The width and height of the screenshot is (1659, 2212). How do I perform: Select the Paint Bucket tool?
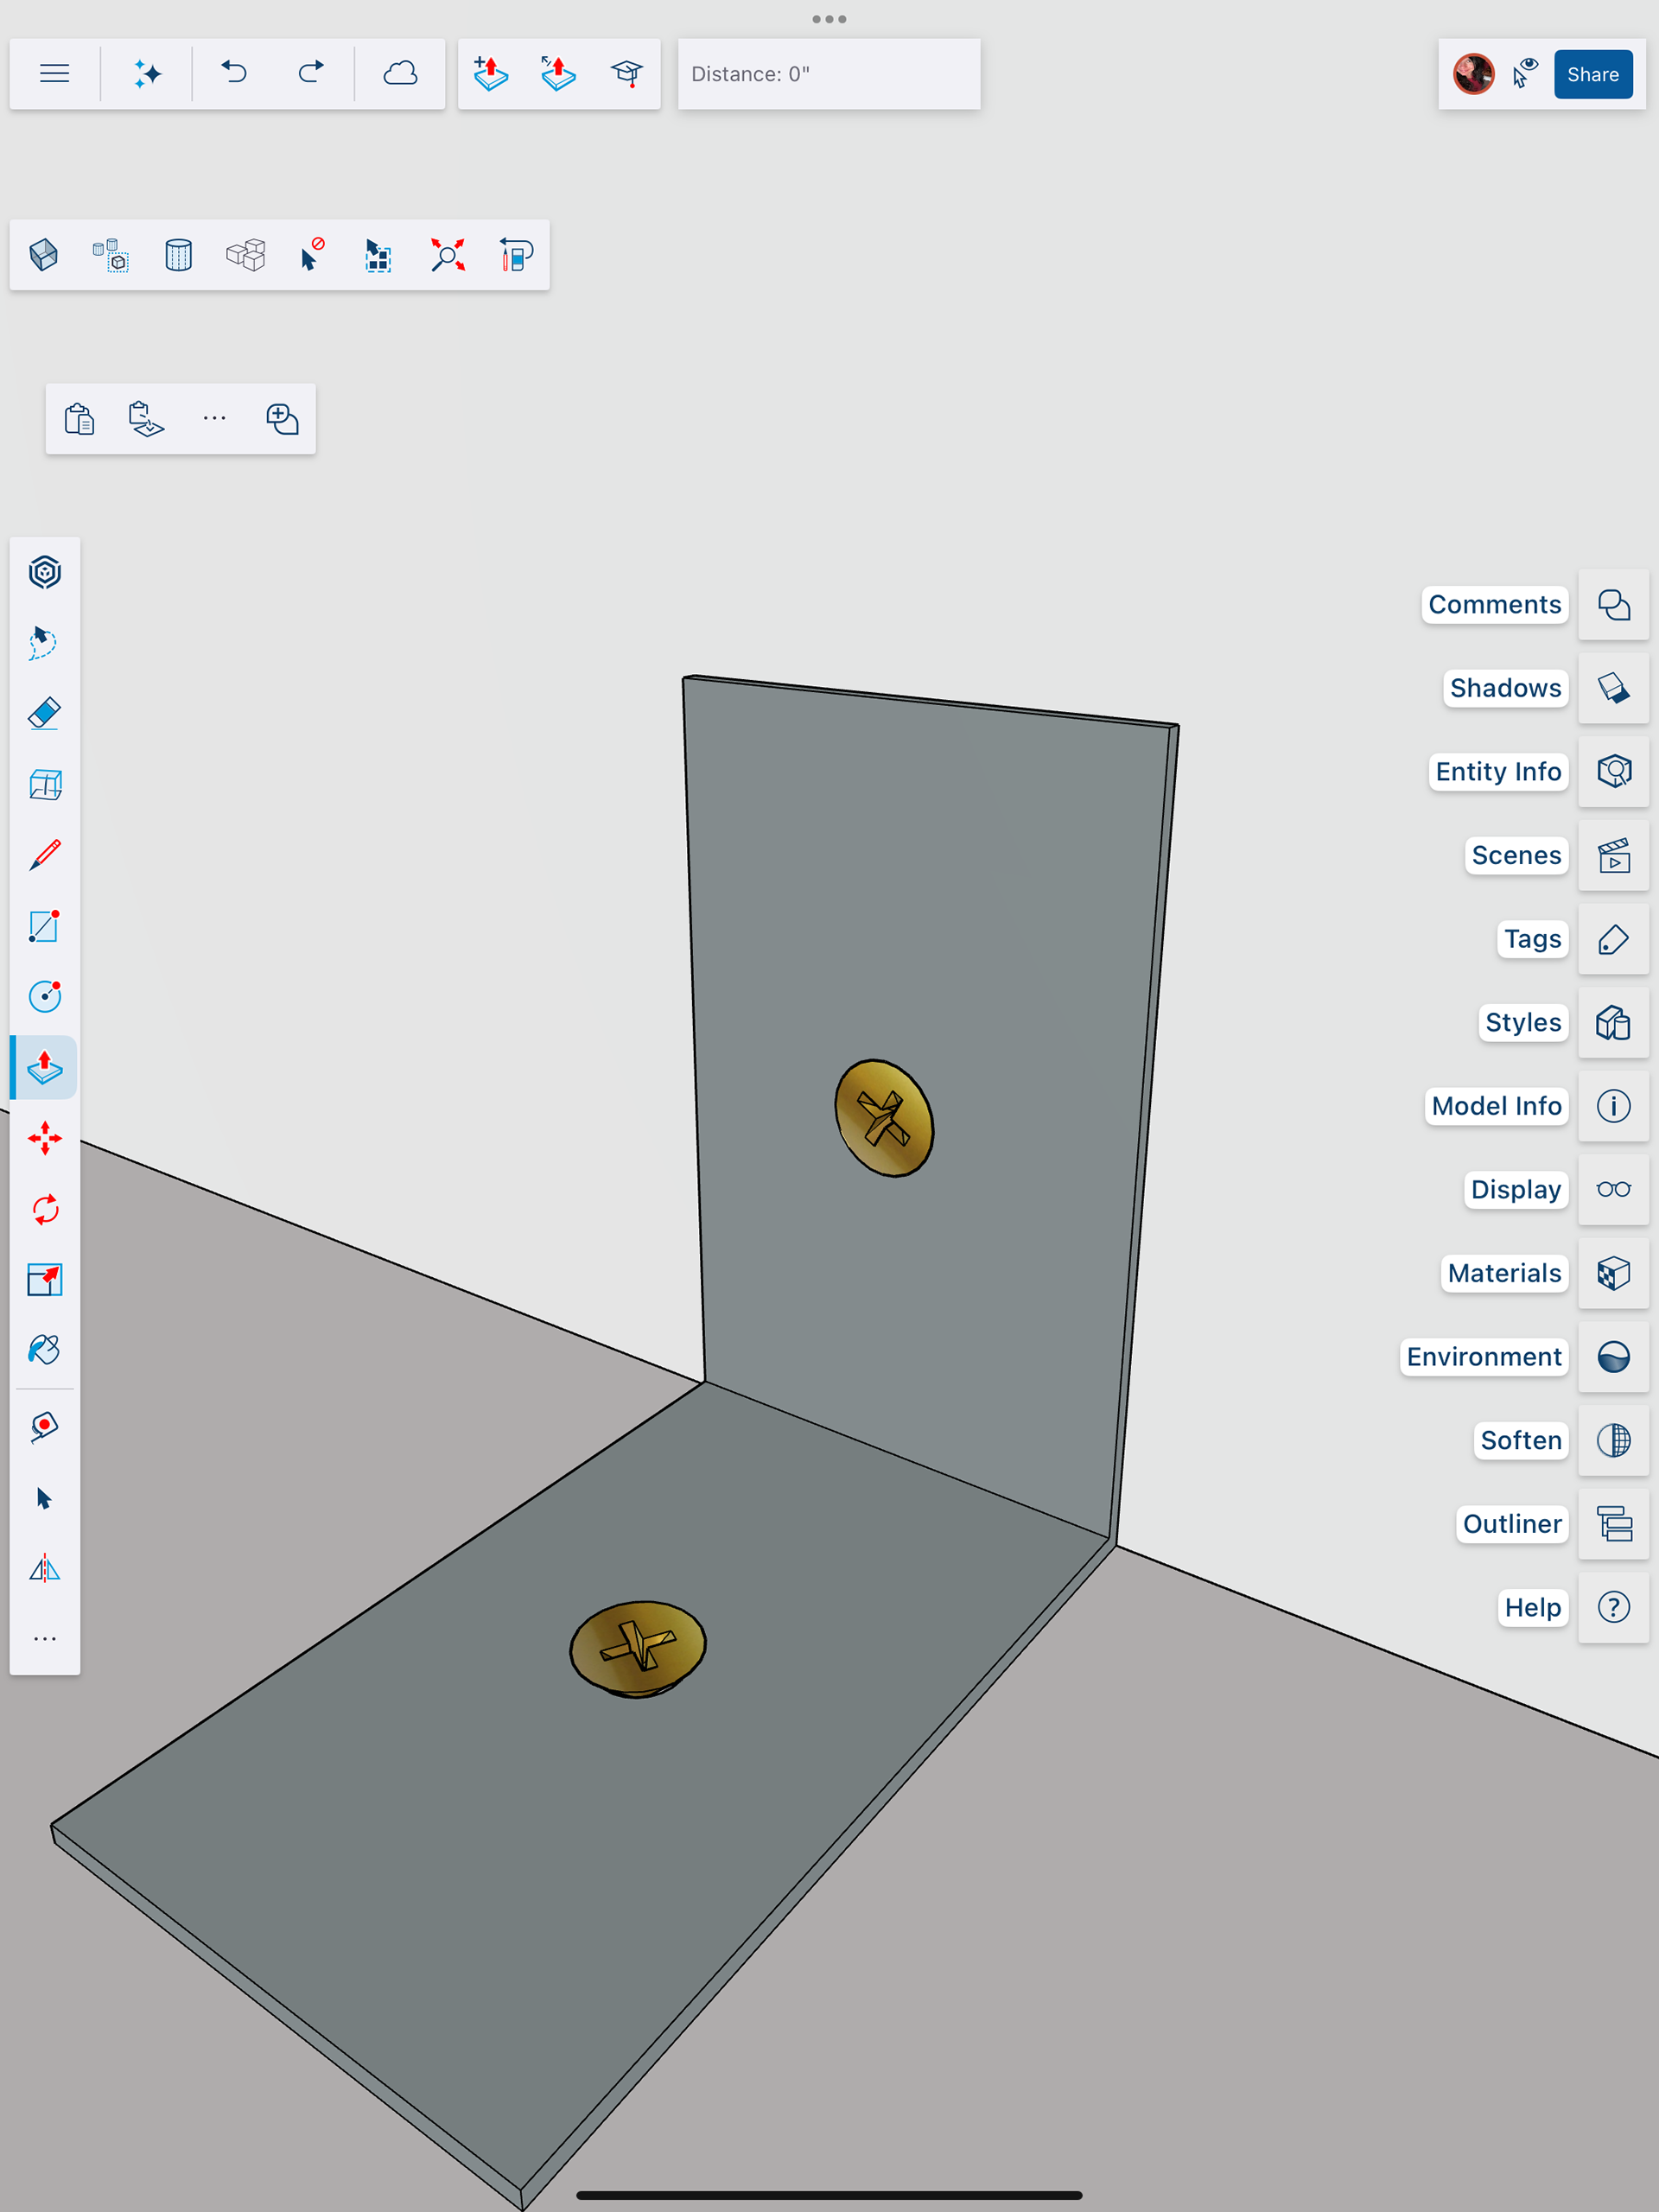[45, 1350]
